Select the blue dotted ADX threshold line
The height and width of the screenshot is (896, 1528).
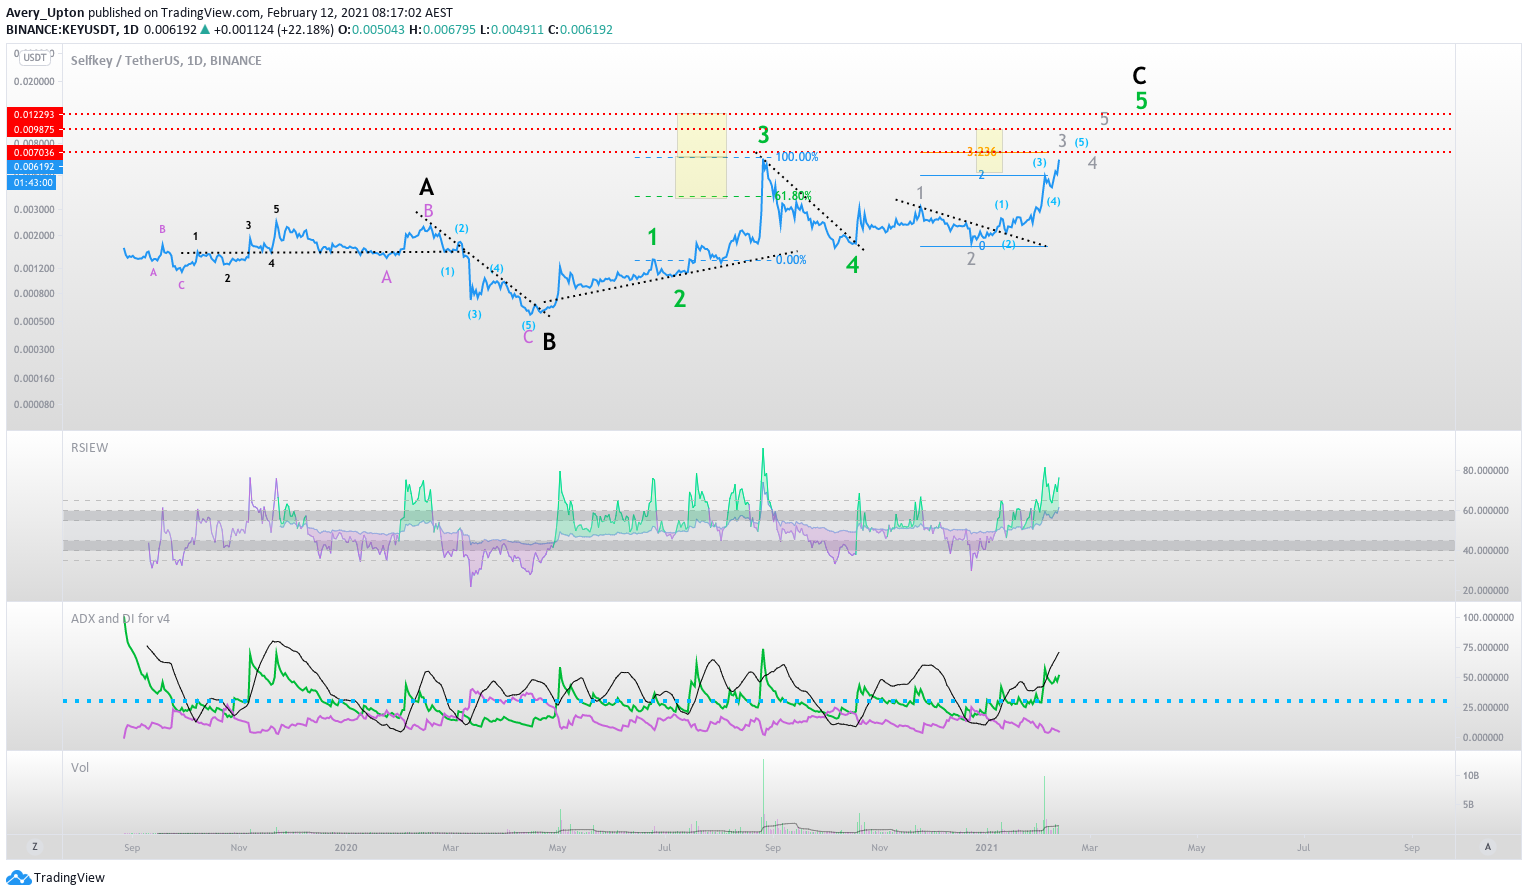pyautogui.click(x=755, y=701)
